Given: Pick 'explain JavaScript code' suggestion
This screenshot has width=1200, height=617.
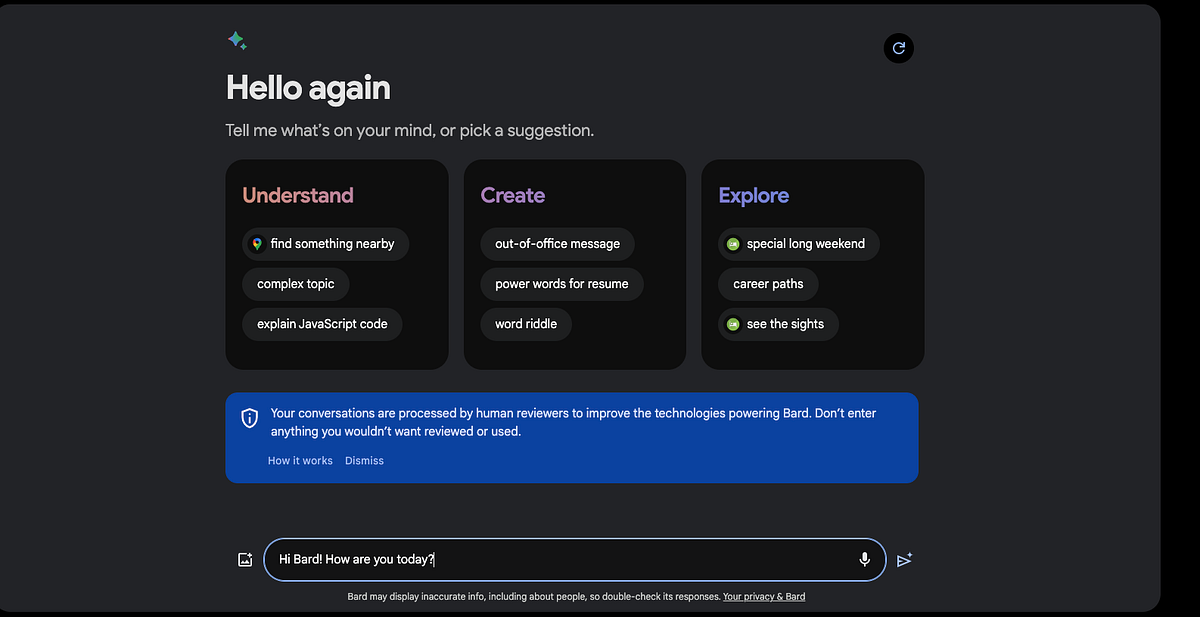Looking at the screenshot, I should (322, 324).
